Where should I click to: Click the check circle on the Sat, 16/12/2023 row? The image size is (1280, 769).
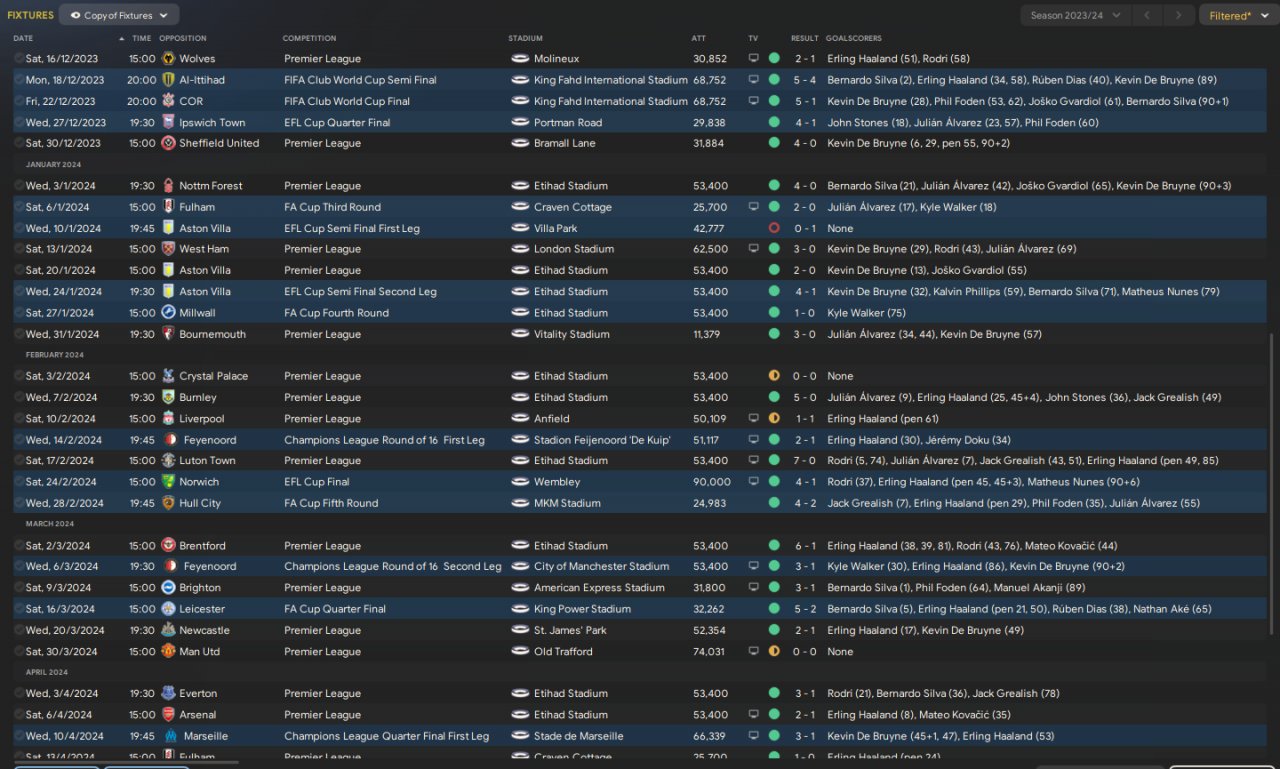(x=19, y=59)
